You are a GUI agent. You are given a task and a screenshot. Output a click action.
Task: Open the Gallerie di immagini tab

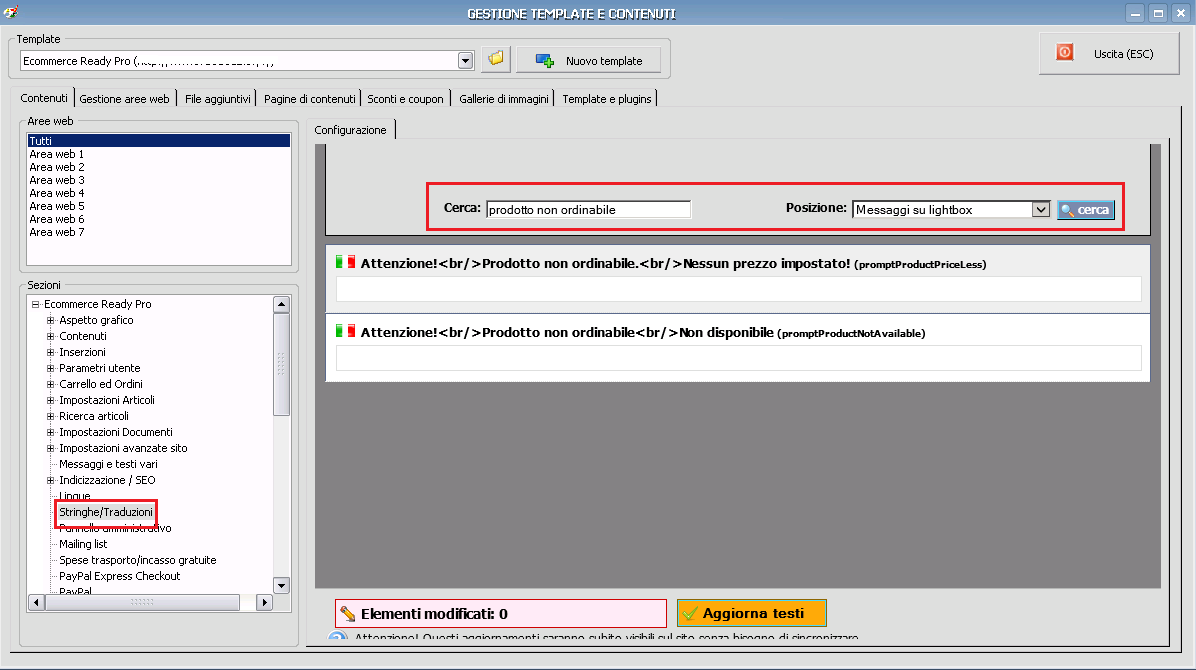[503, 99]
